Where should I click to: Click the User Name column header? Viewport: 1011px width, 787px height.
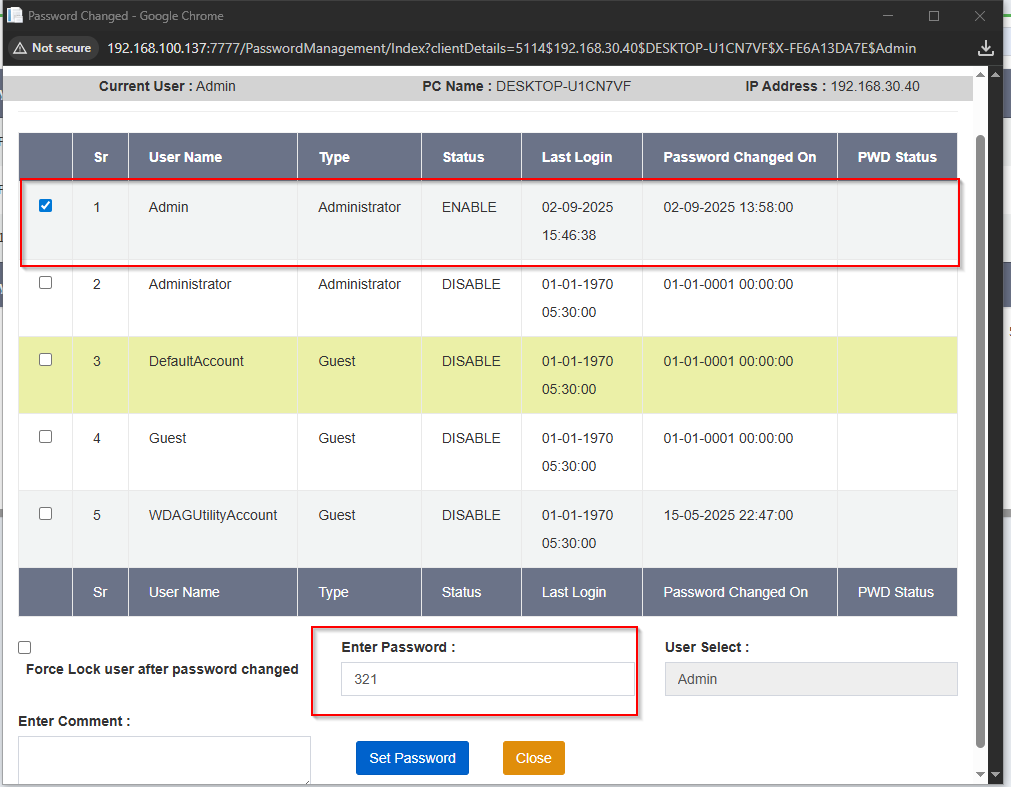pos(185,157)
